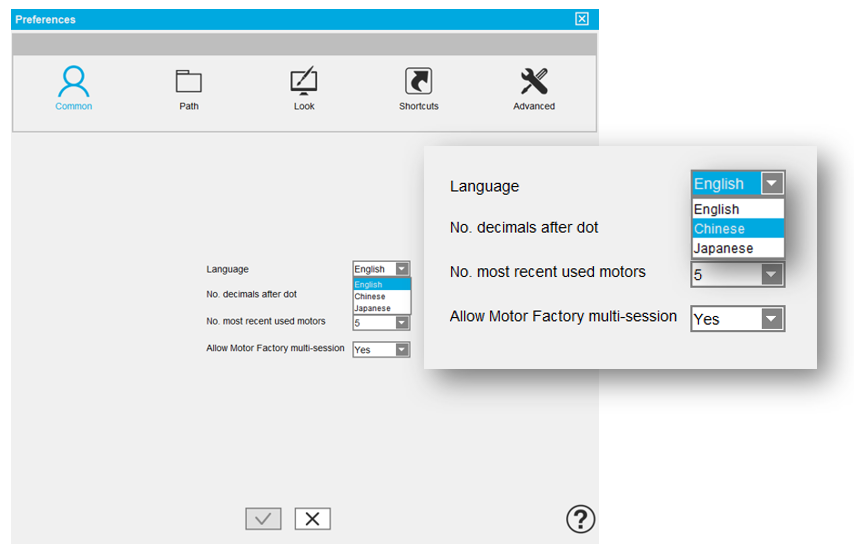Open multi-session dropdown in the small dialog

click(402, 350)
